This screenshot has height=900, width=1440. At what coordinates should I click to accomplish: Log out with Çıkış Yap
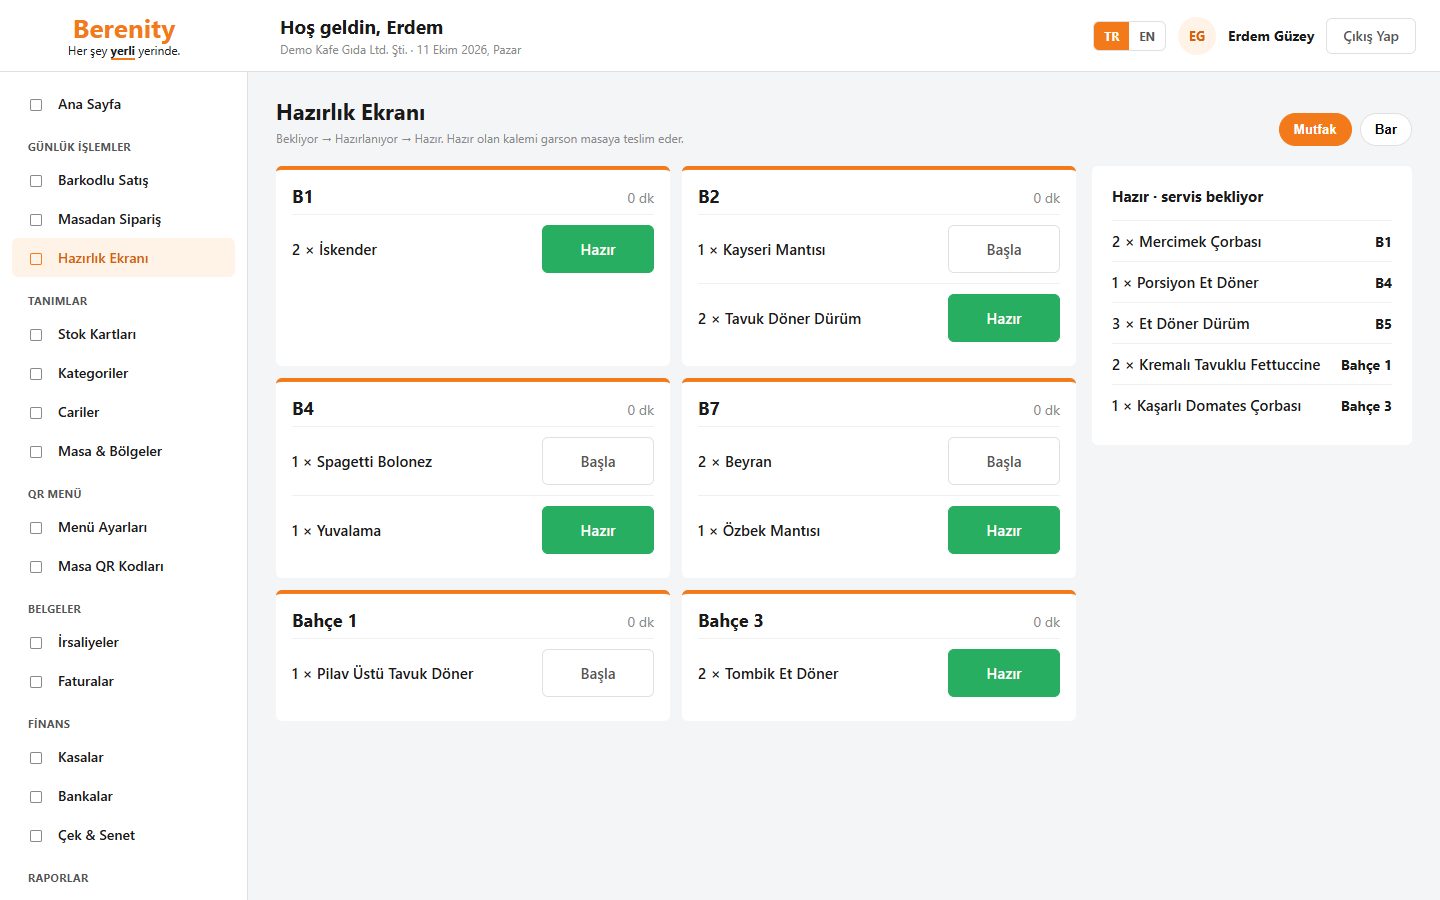tap(1371, 36)
